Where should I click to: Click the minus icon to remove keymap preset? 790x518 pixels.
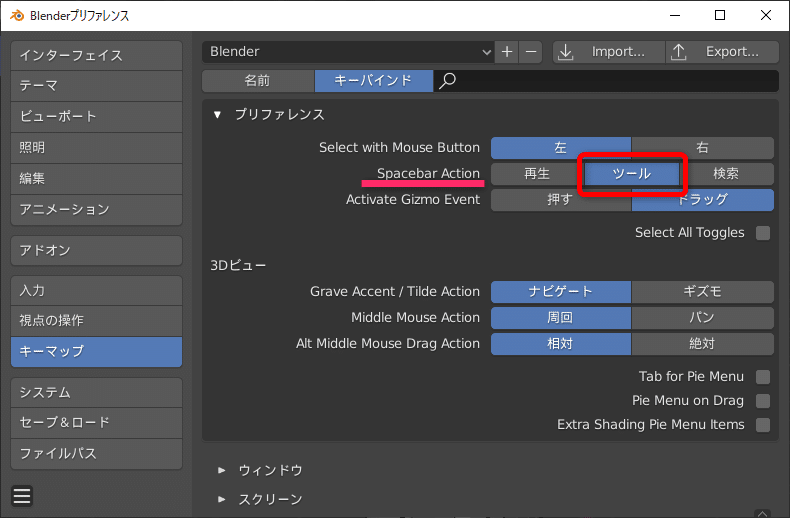click(x=531, y=52)
